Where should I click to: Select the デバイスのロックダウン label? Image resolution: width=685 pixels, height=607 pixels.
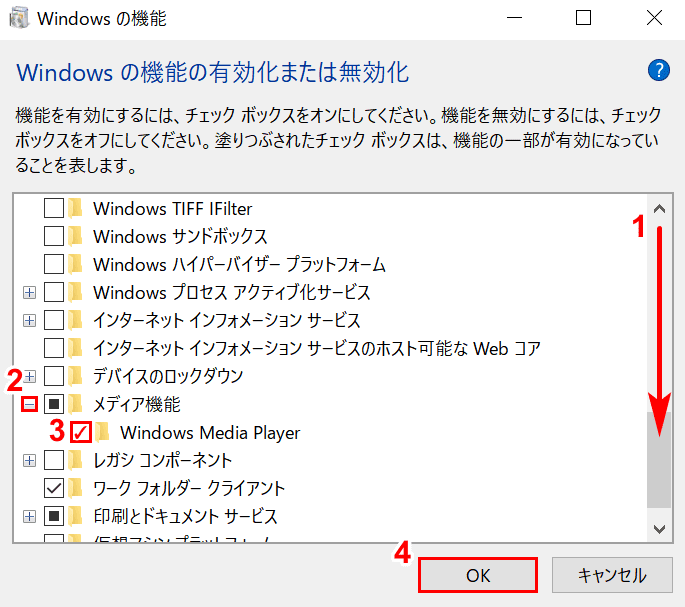coord(168,376)
